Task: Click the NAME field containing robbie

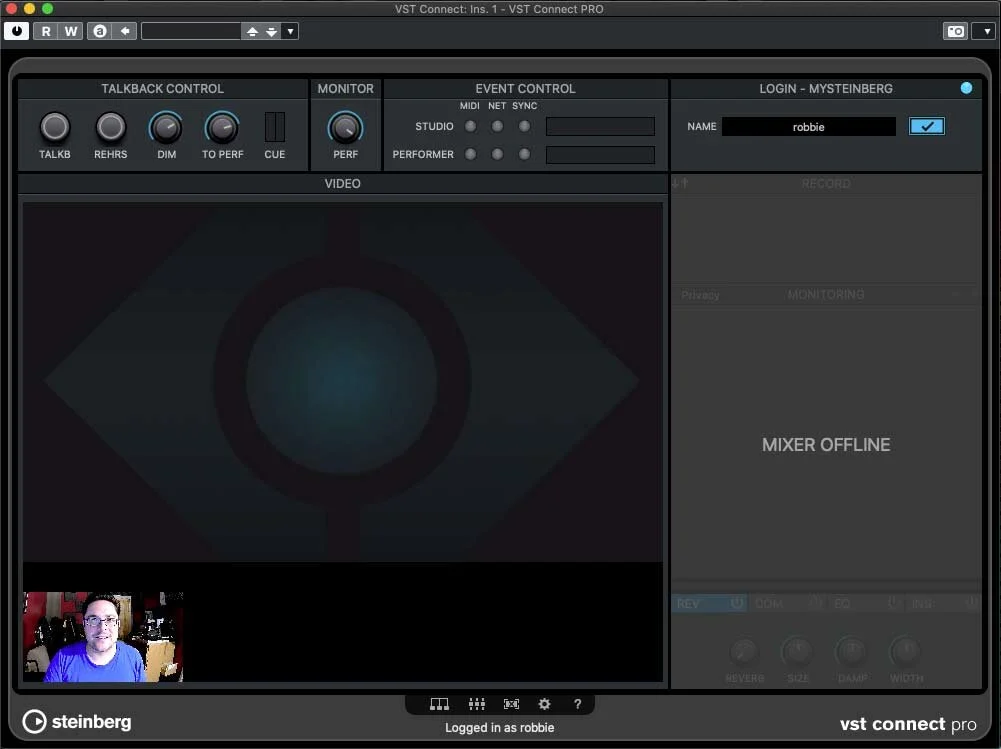Action: coord(809,126)
